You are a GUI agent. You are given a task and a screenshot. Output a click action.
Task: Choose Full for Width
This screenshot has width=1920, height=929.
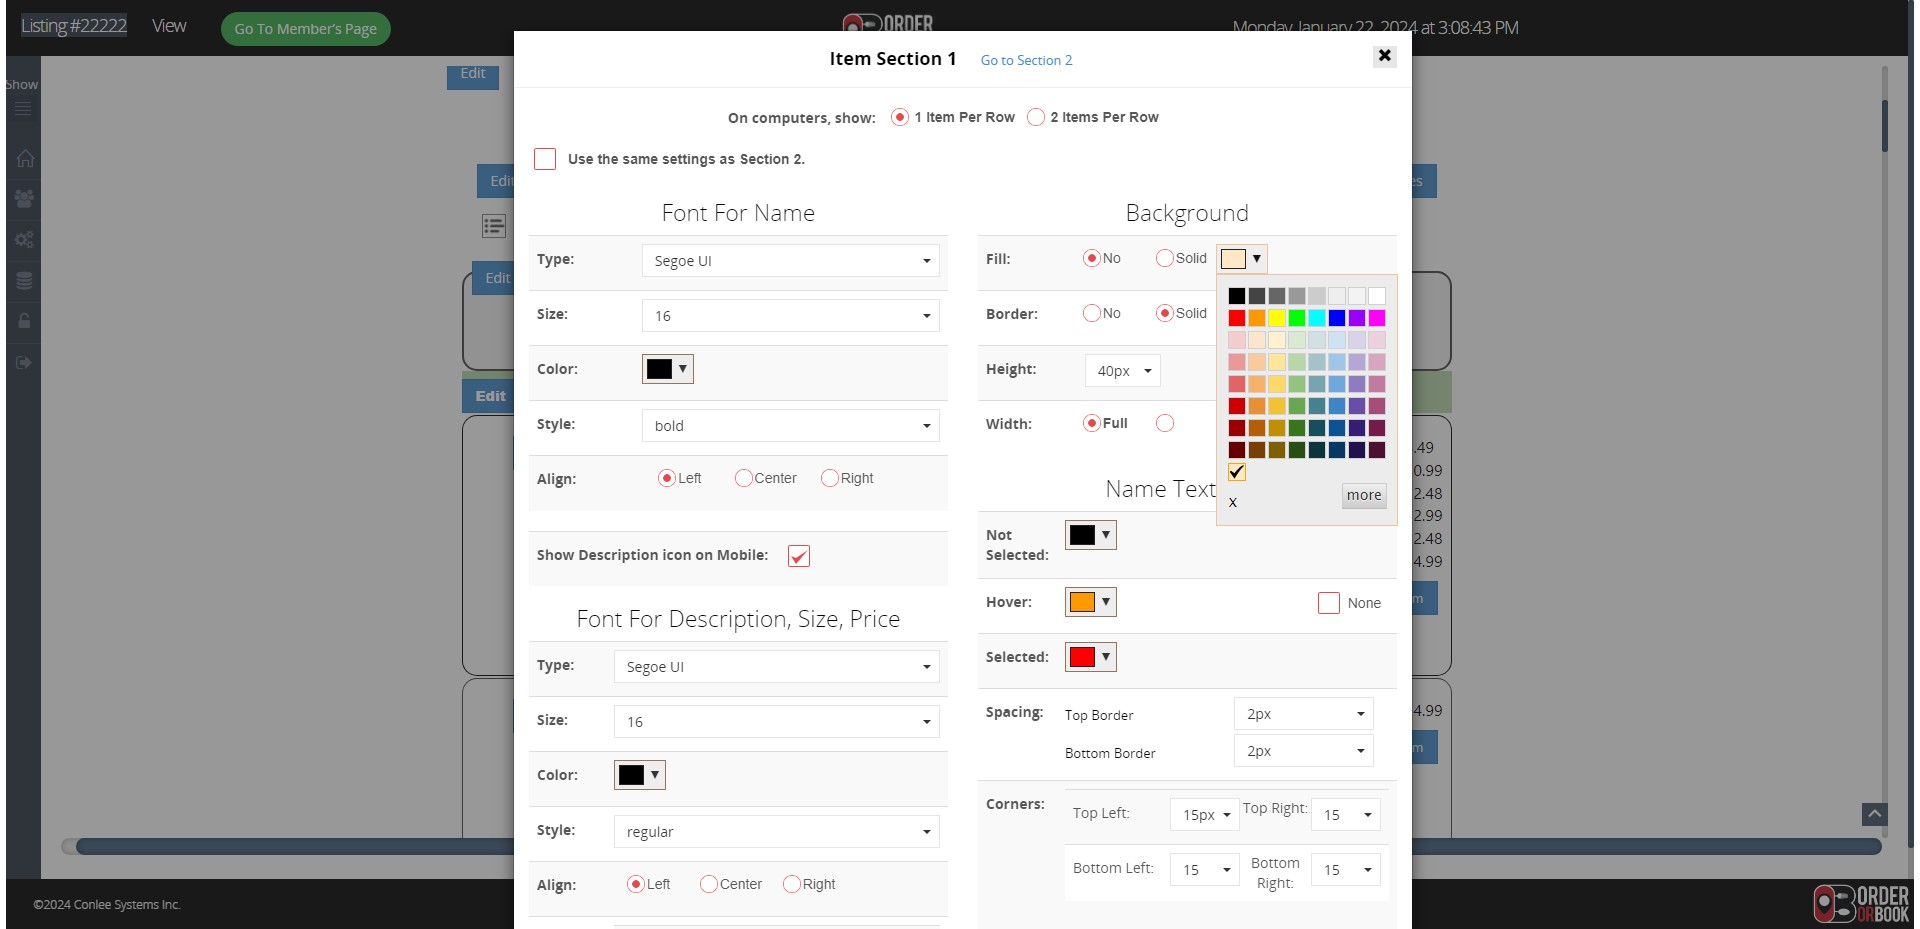pos(1092,423)
